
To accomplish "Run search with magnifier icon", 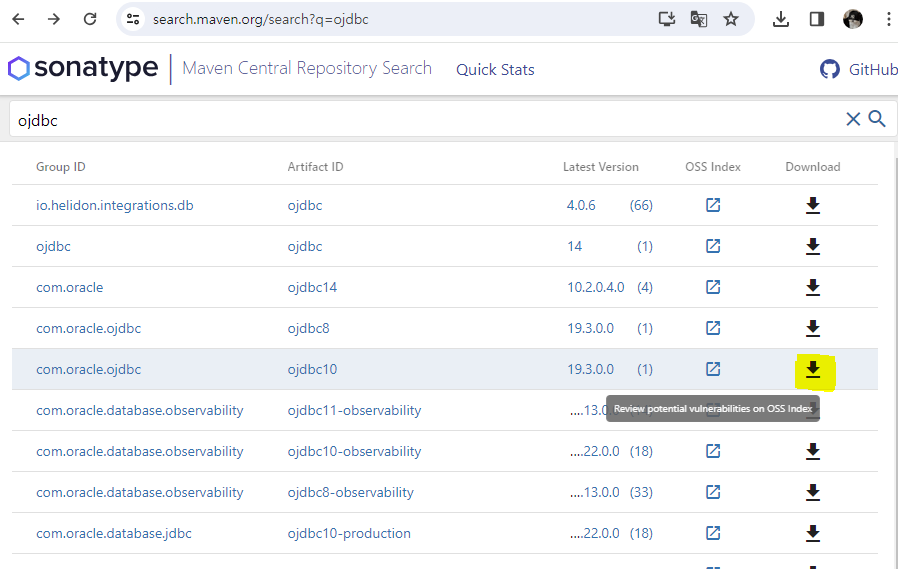I will tap(877, 119).
